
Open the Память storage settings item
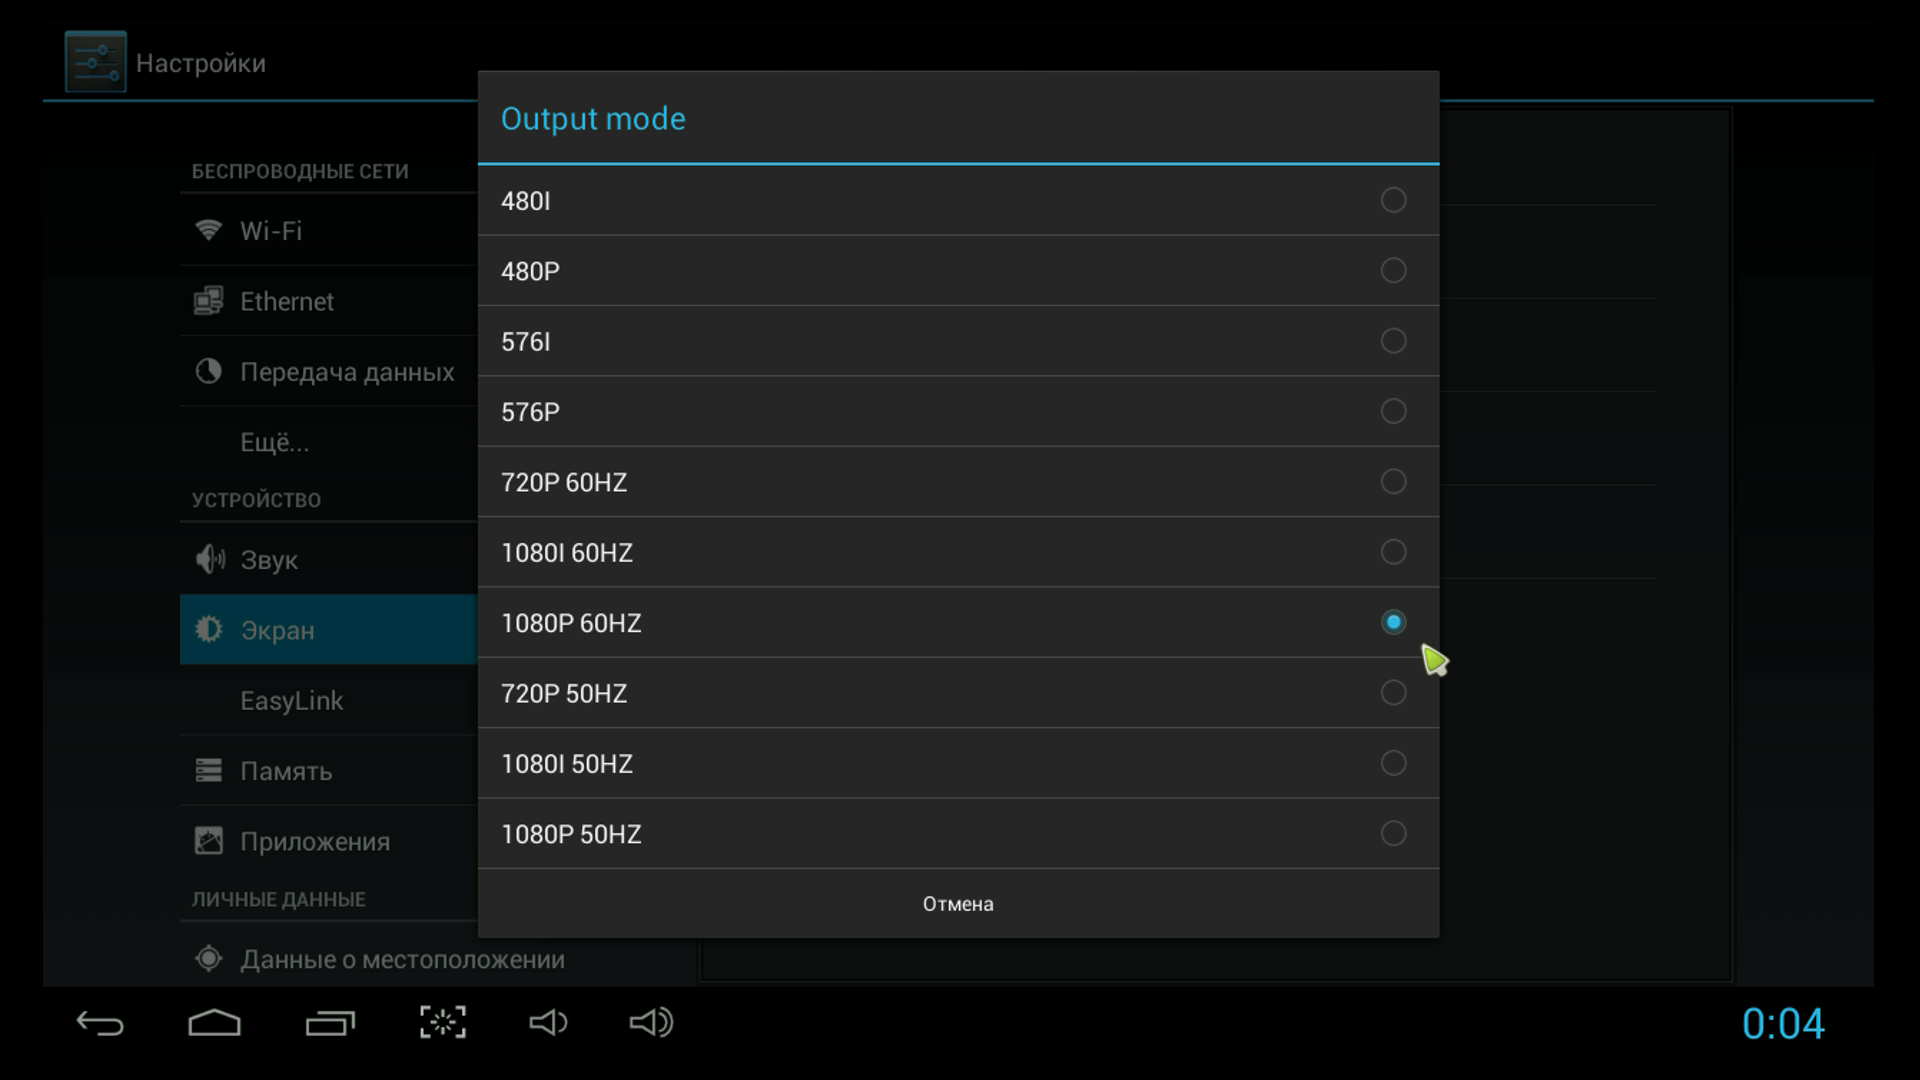(x=285, y=771)
